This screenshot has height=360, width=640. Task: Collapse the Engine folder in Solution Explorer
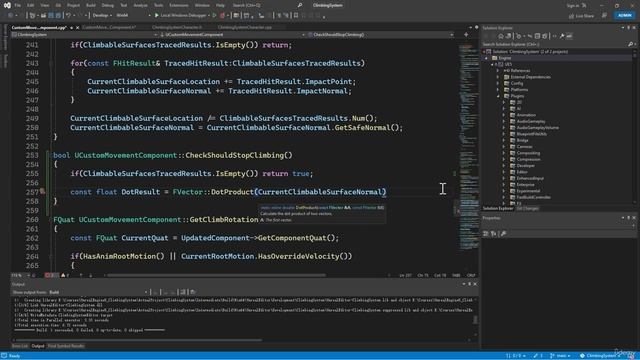click(x=487, y=58)
